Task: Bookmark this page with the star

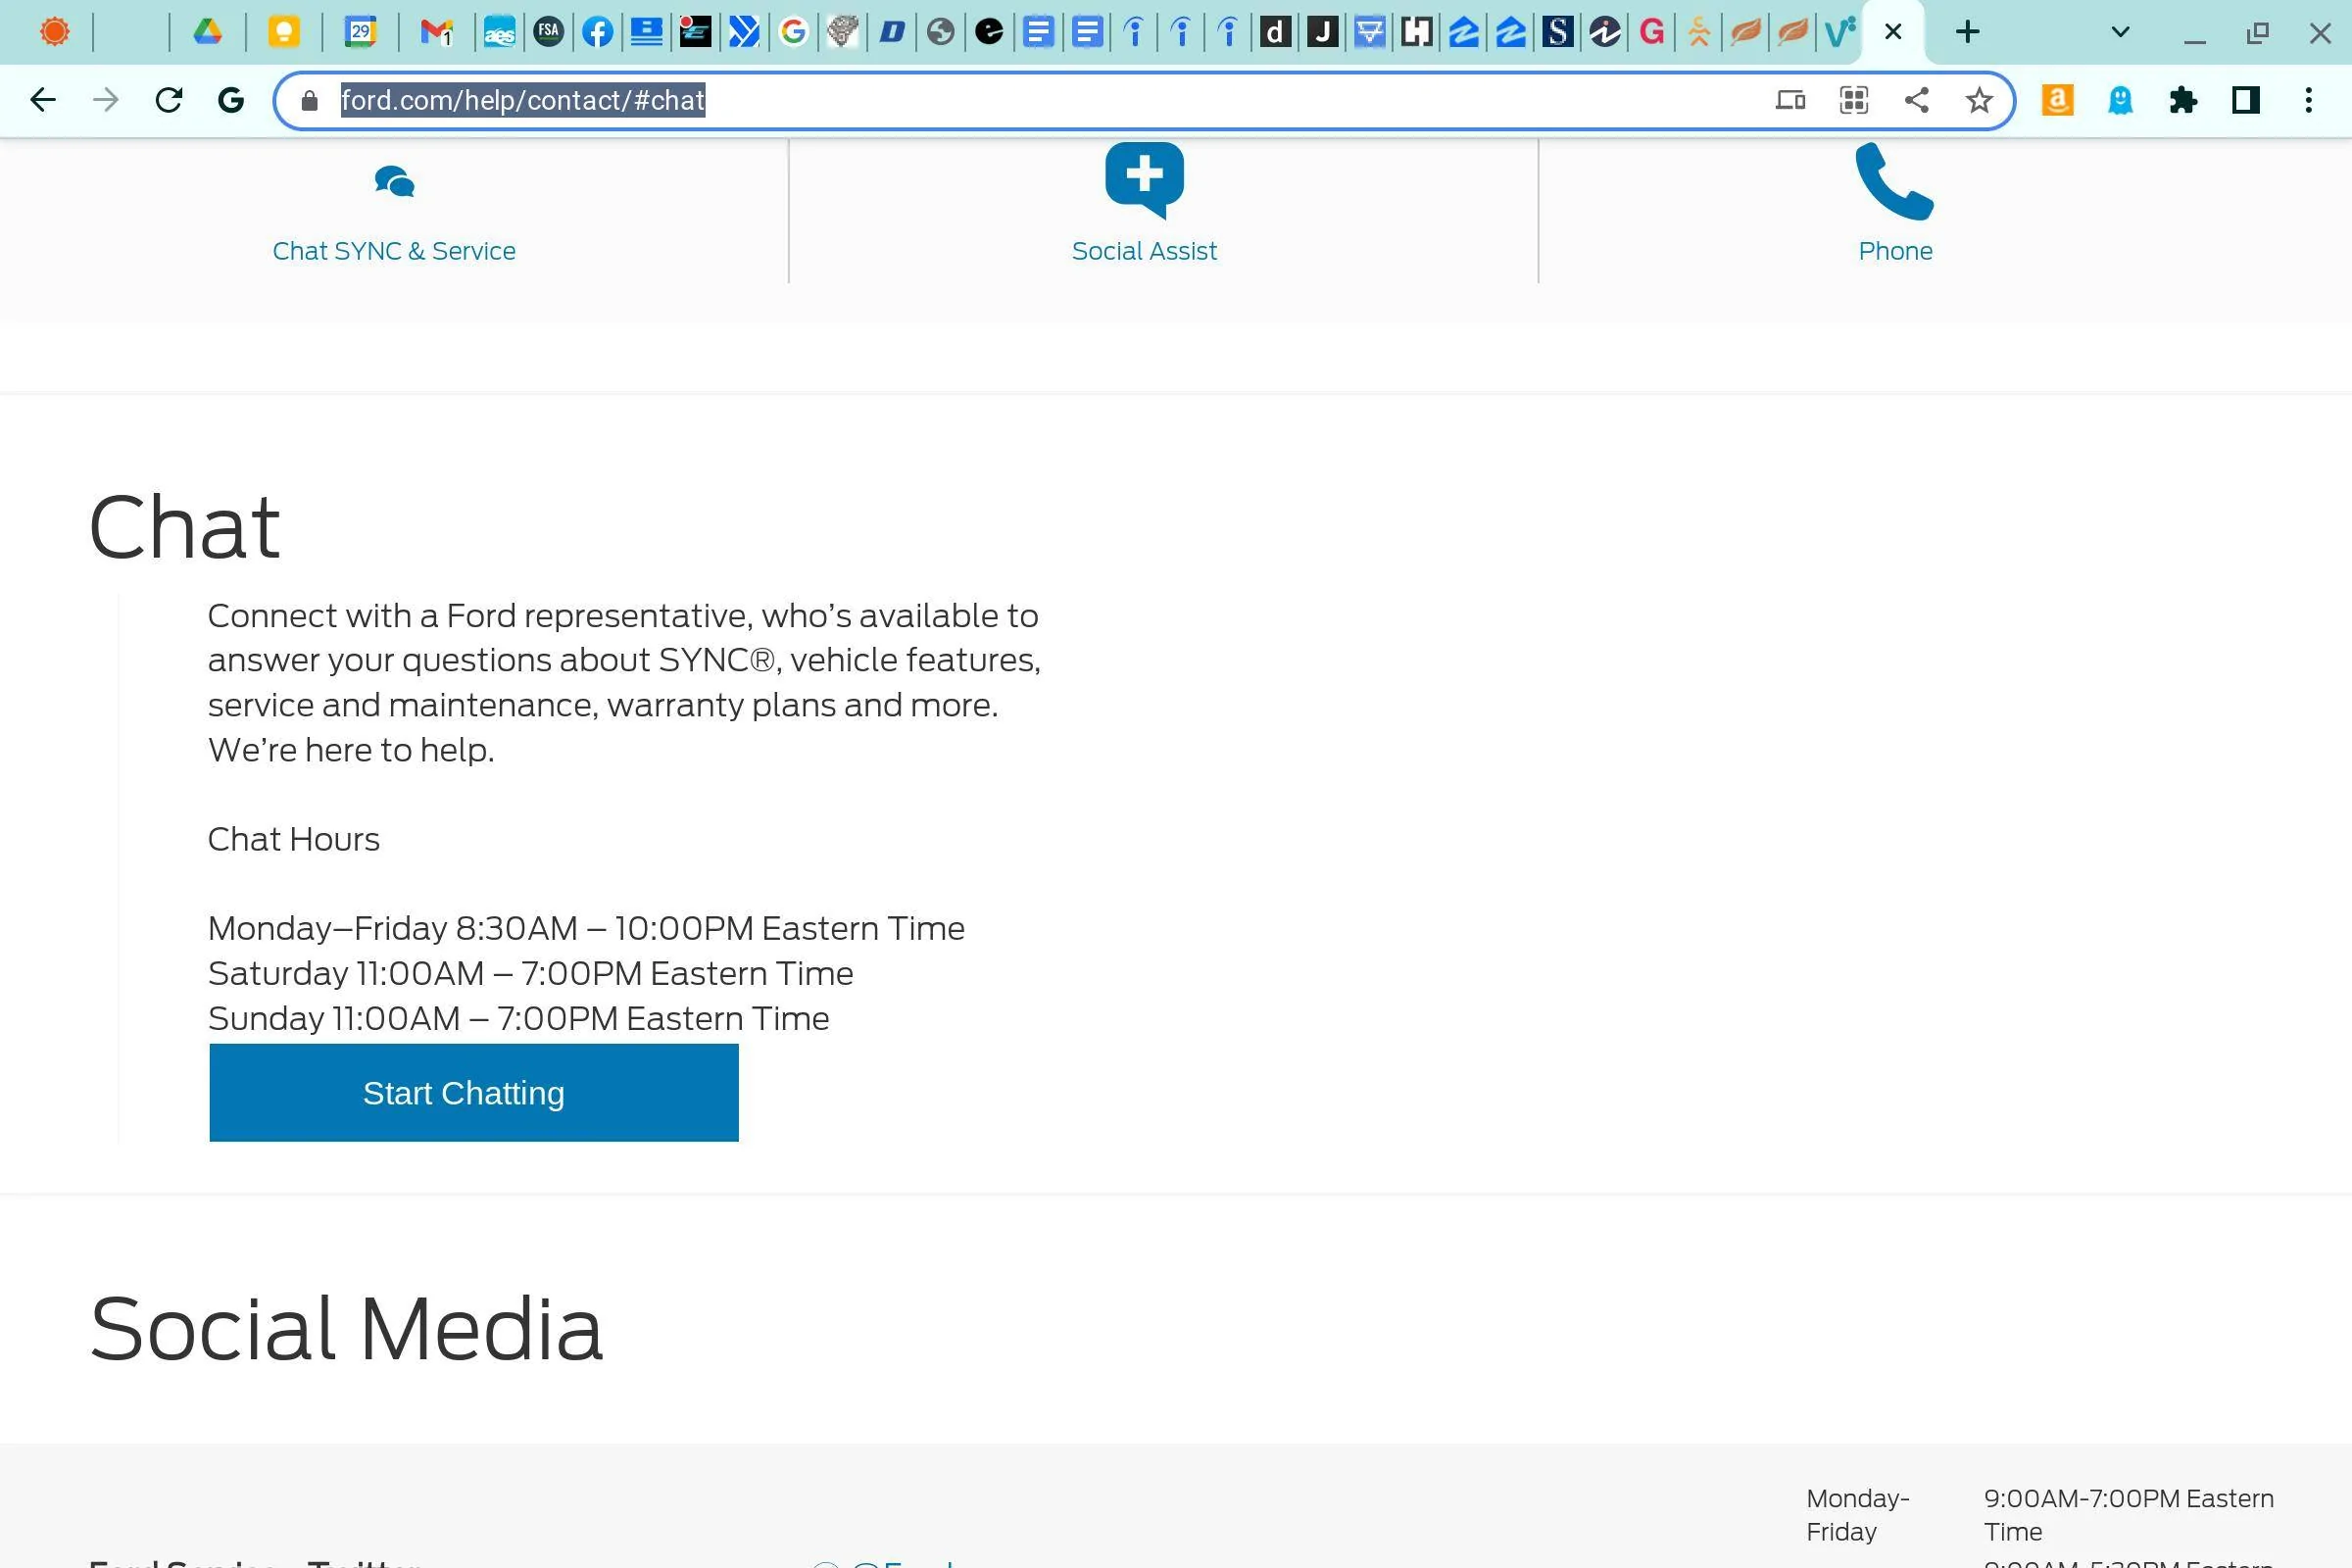Action: (1979, 100)
